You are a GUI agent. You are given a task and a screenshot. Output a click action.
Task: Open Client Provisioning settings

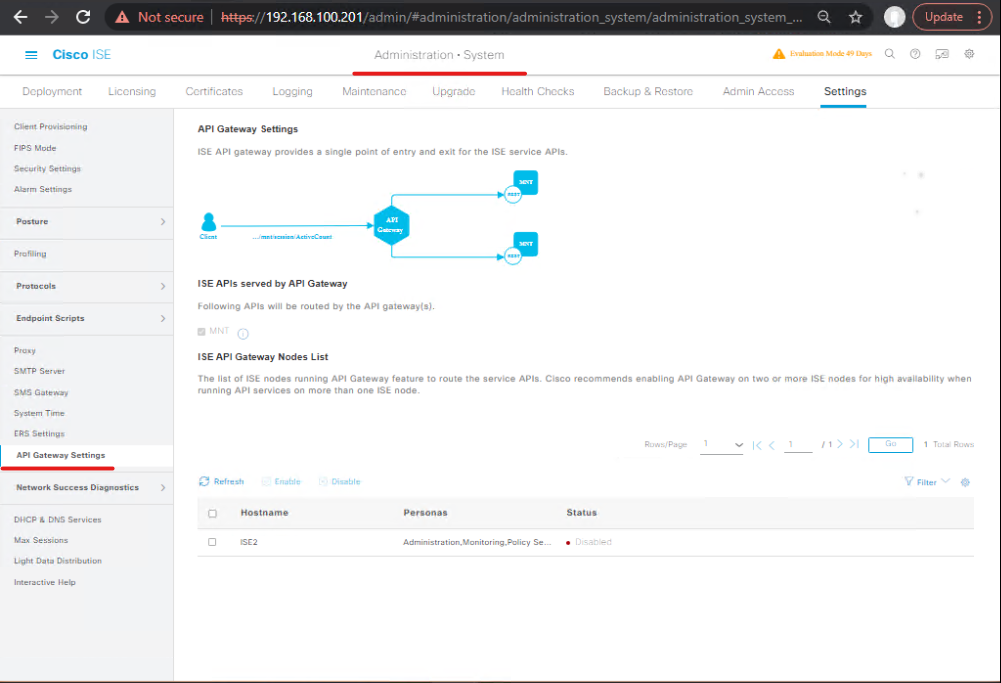point(50,126)
